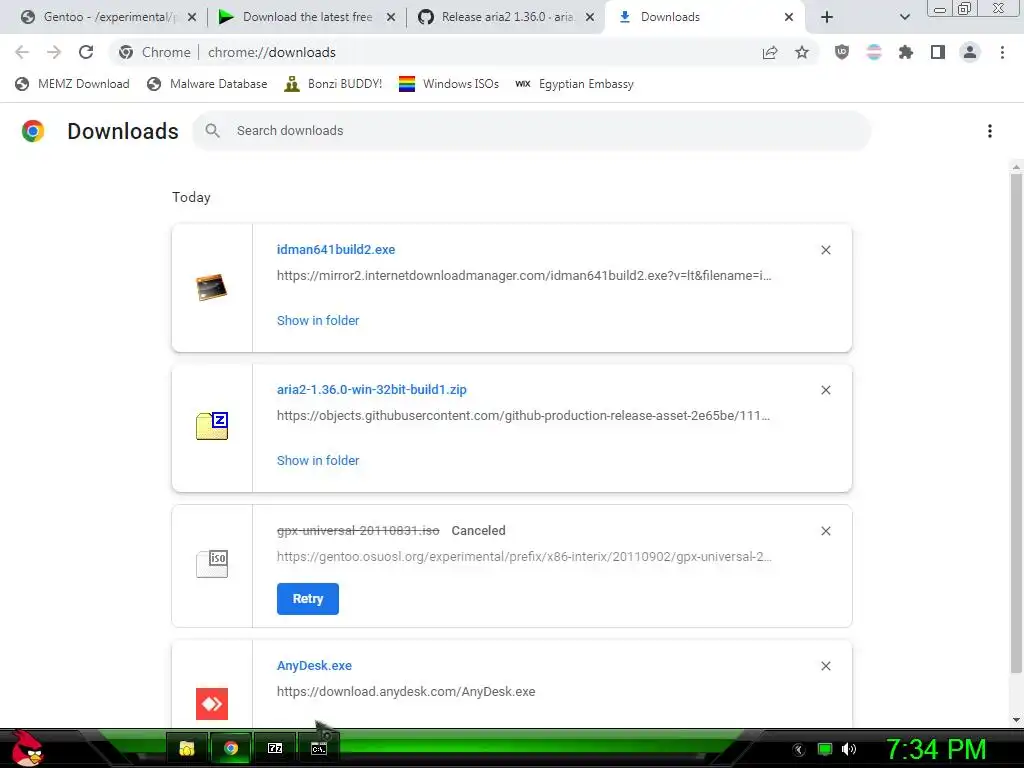
Task: Click the search magnifier in Search downloads
Action: [212, 131]
